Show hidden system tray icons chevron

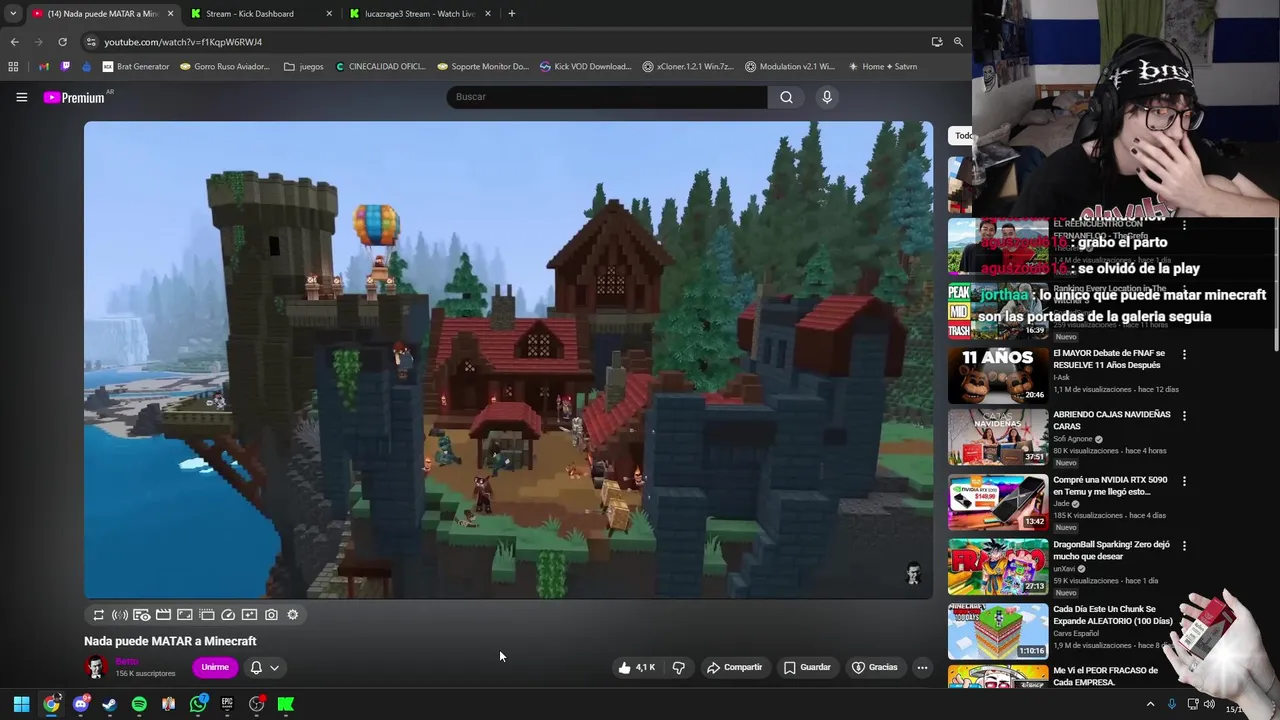point(1150,705)
